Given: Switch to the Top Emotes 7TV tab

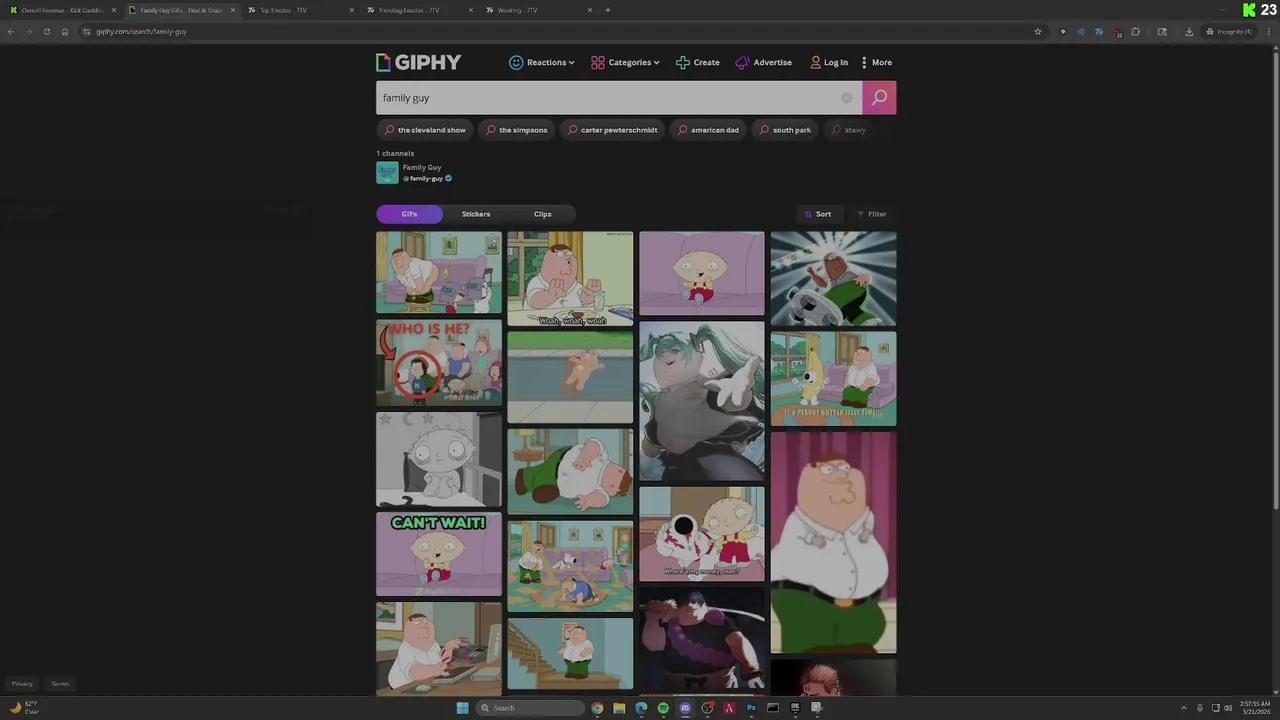Looking at the screenshot, I should point(301,10).
